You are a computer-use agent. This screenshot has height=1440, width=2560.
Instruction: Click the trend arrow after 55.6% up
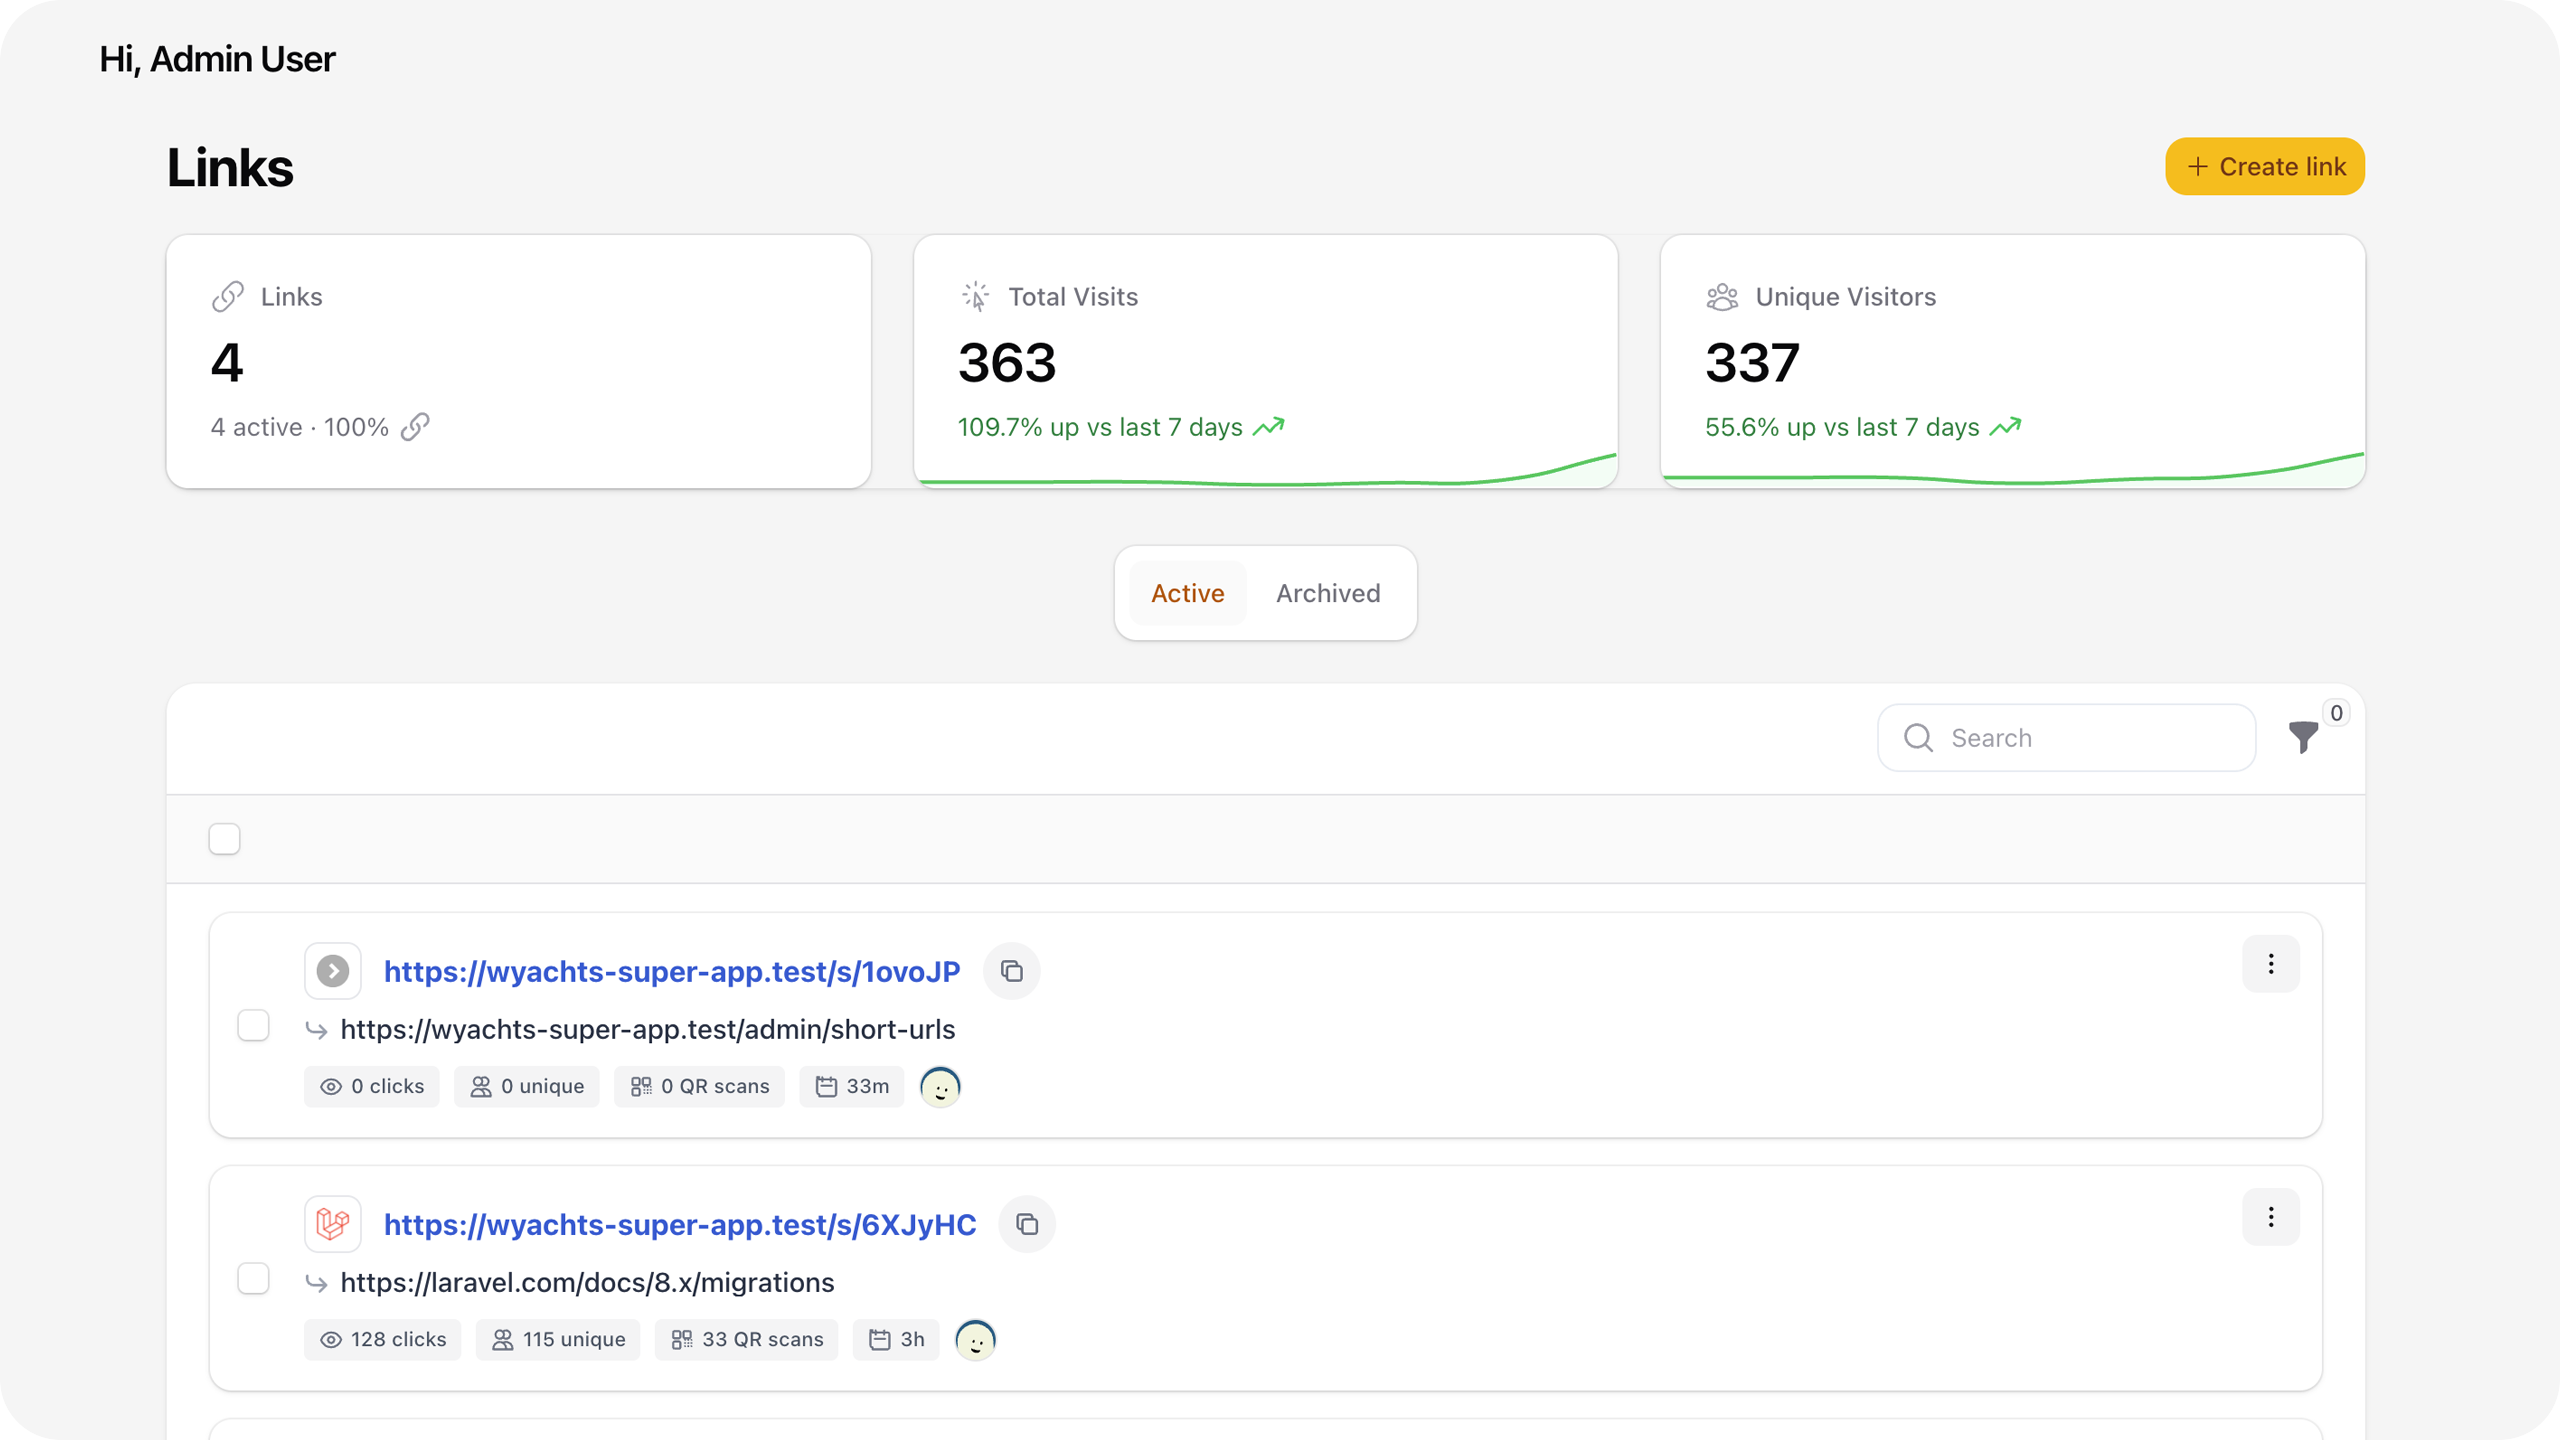[x=2005, y=427]
